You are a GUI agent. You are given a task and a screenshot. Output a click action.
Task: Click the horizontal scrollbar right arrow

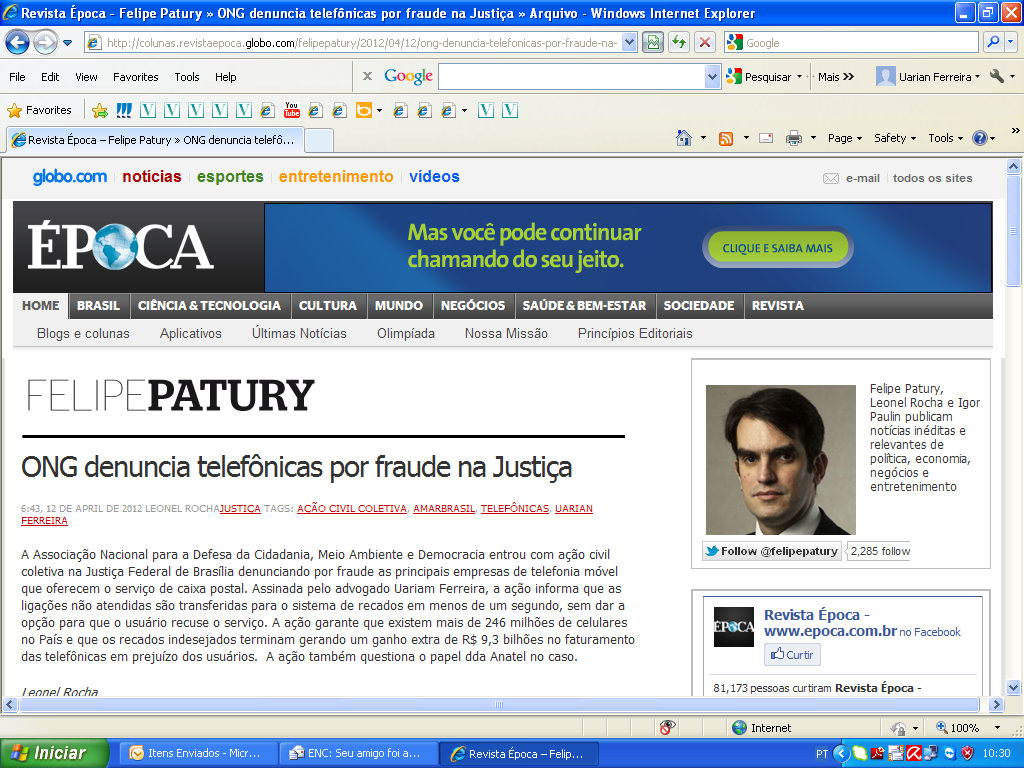(997, 705)
